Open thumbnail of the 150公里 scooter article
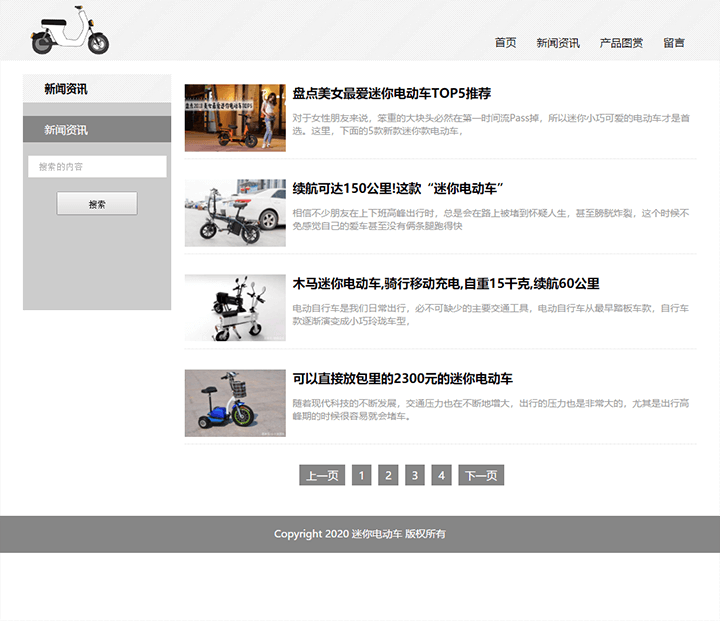This screenshot has width=720, height=621. tap(235, 213)
